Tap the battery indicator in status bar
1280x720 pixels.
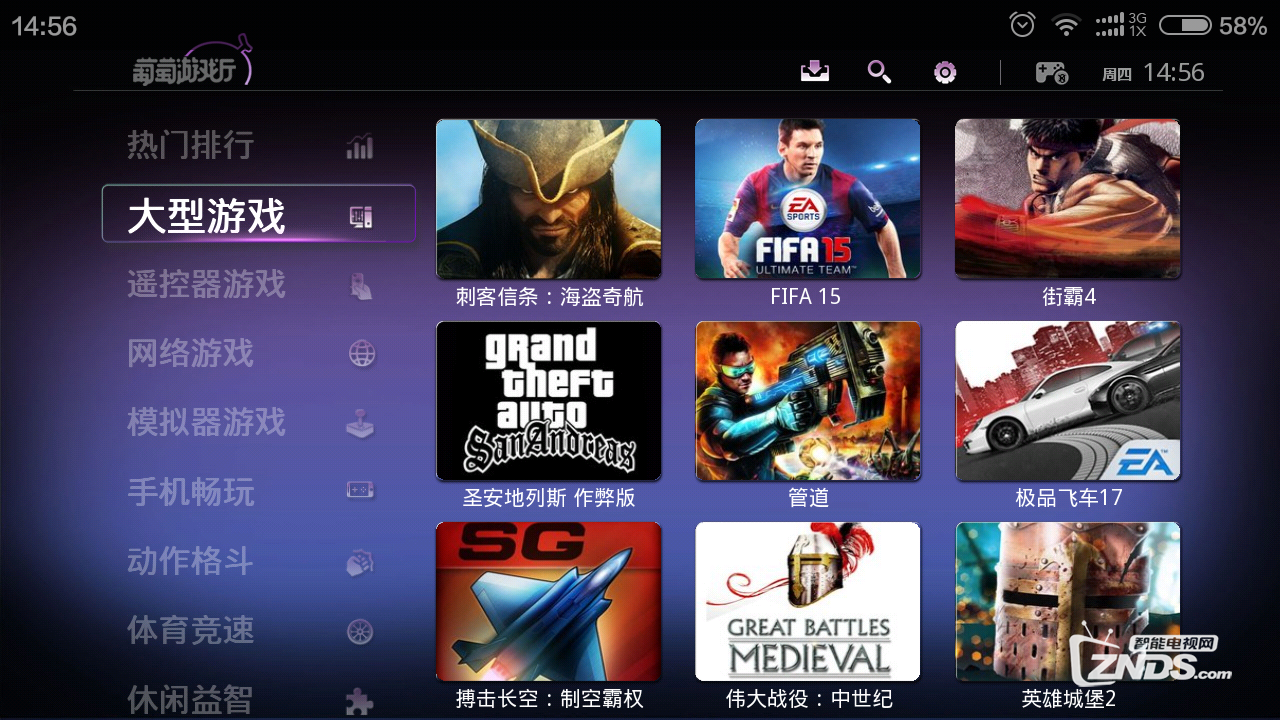pos(1186,25)
